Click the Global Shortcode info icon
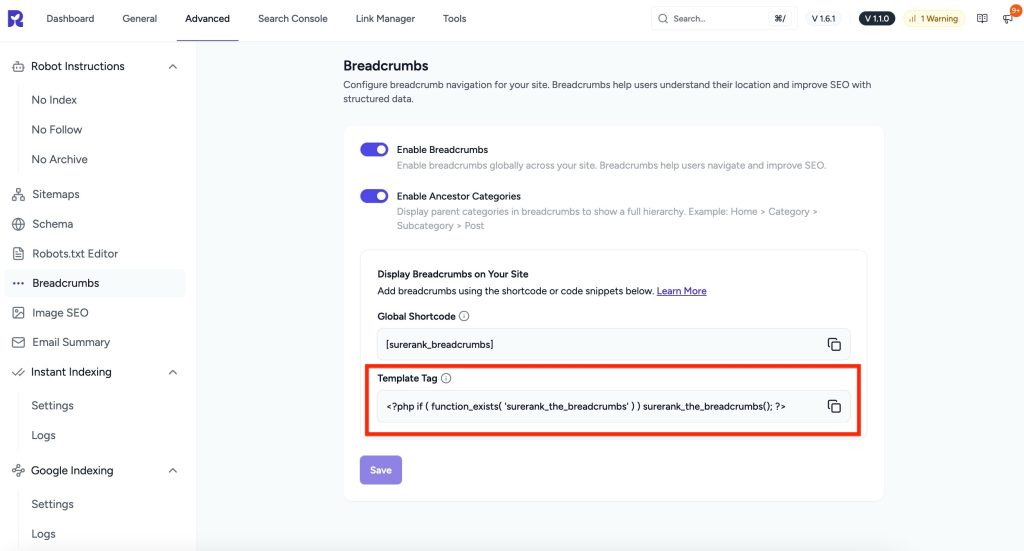 point(464,317)
